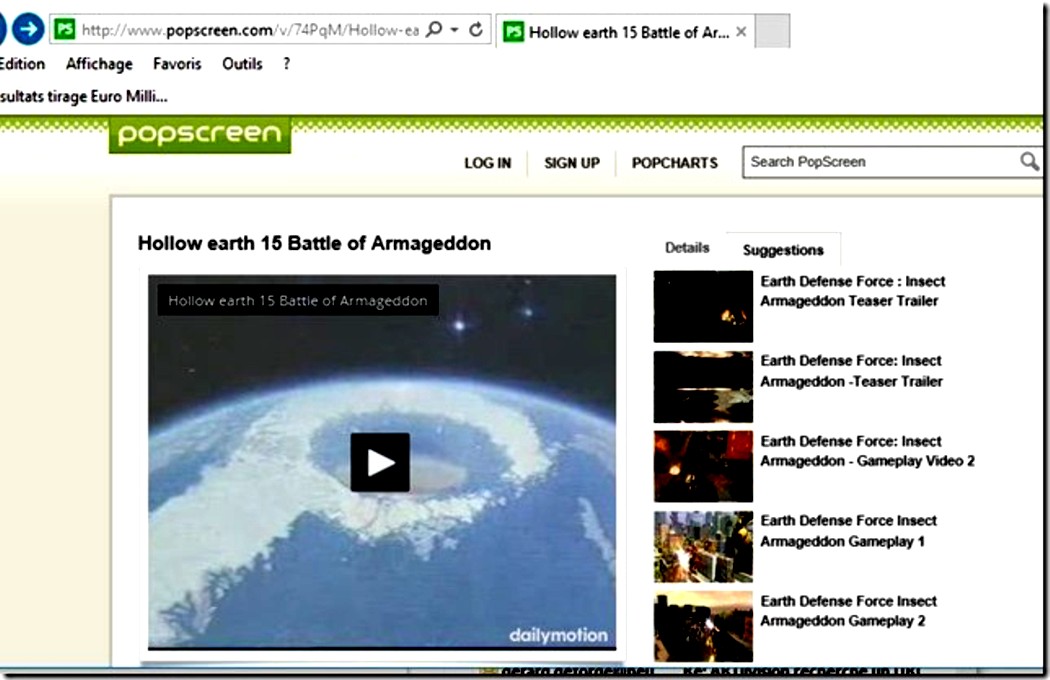Play the Hollow earth 15 video
Image resolution: width=1050 pixels, height=680 pixels.
[x=380, y=462]
